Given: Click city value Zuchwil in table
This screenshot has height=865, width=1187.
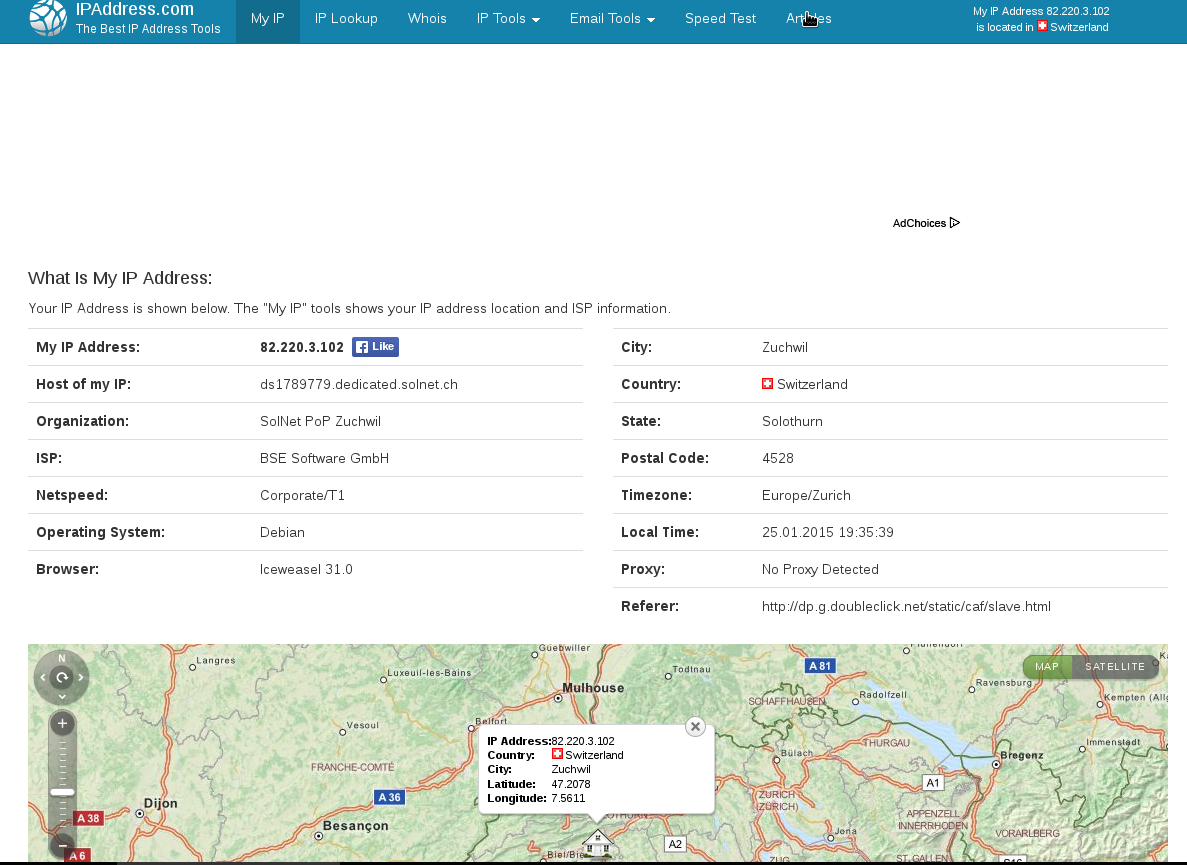Looking at the screenshot, I should pos(784,347).
